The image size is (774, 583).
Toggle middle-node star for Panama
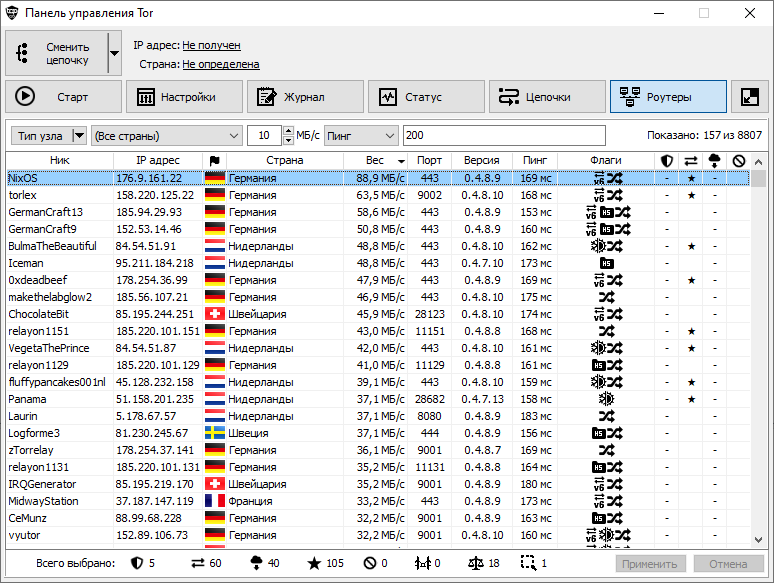pos(691,399)
